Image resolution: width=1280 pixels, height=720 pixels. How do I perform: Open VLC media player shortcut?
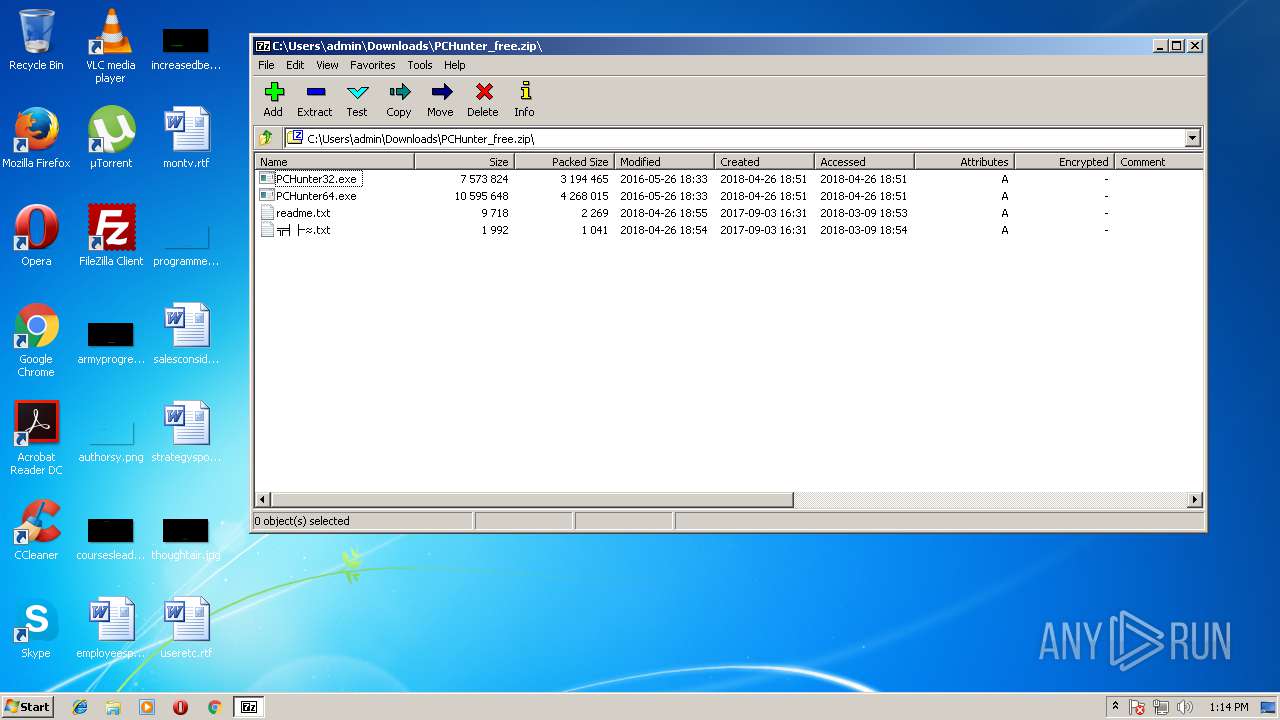(x=110, y=45)
